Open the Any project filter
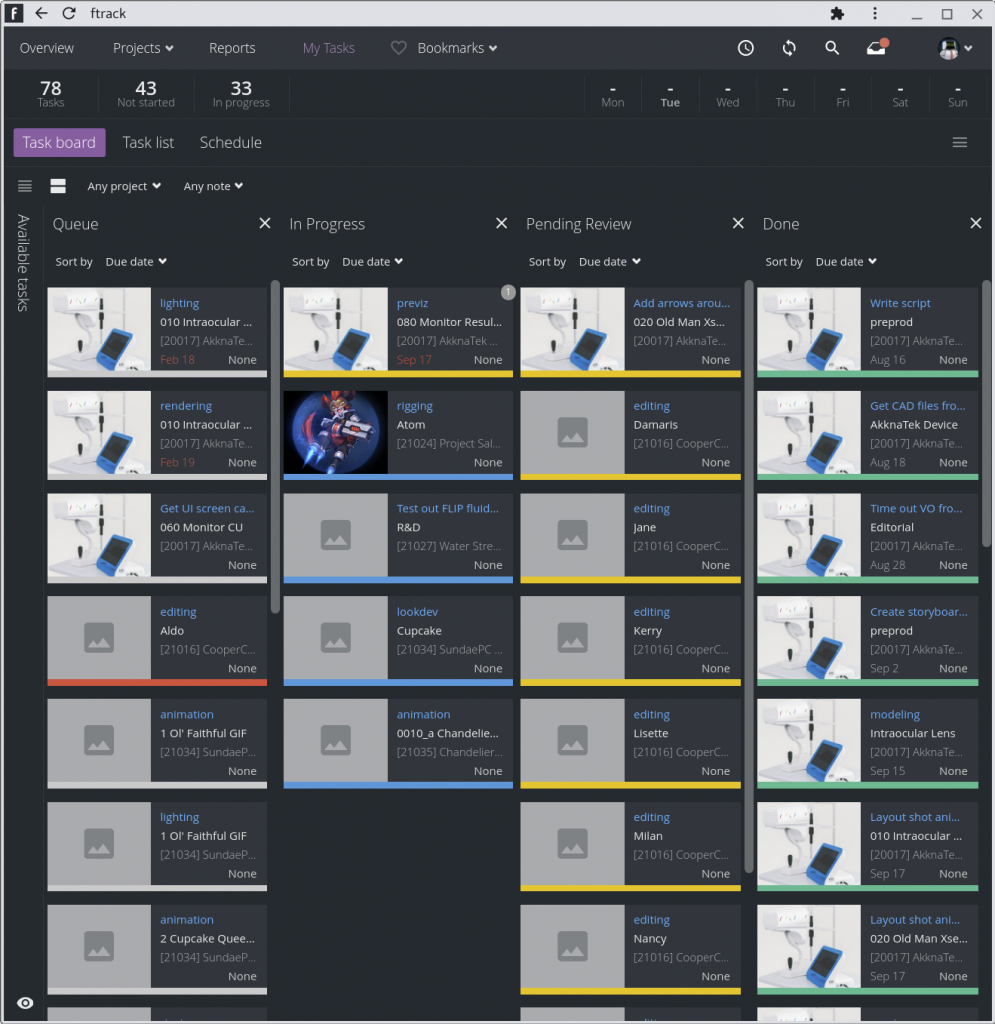The height and width of the screenshot is (1024, 995). tap(124, 186)
